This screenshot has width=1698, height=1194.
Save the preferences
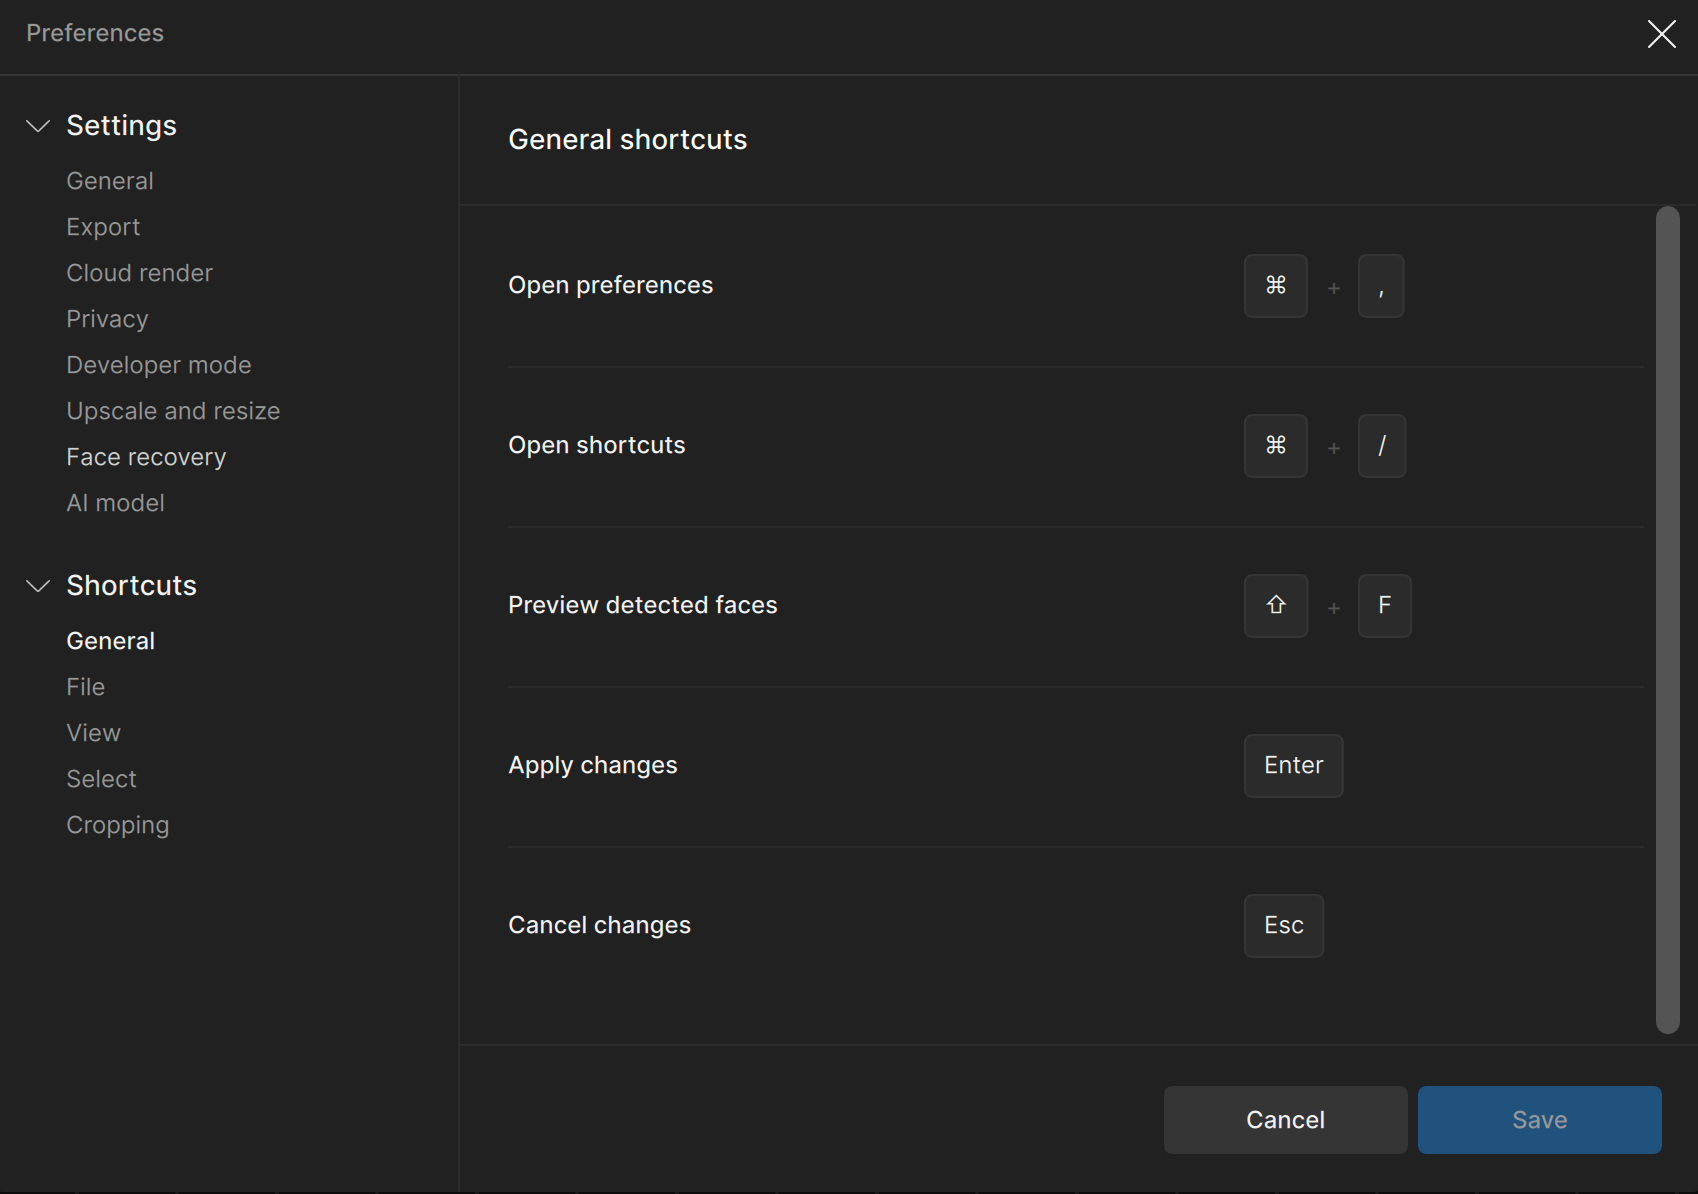coord(1539,1120)
